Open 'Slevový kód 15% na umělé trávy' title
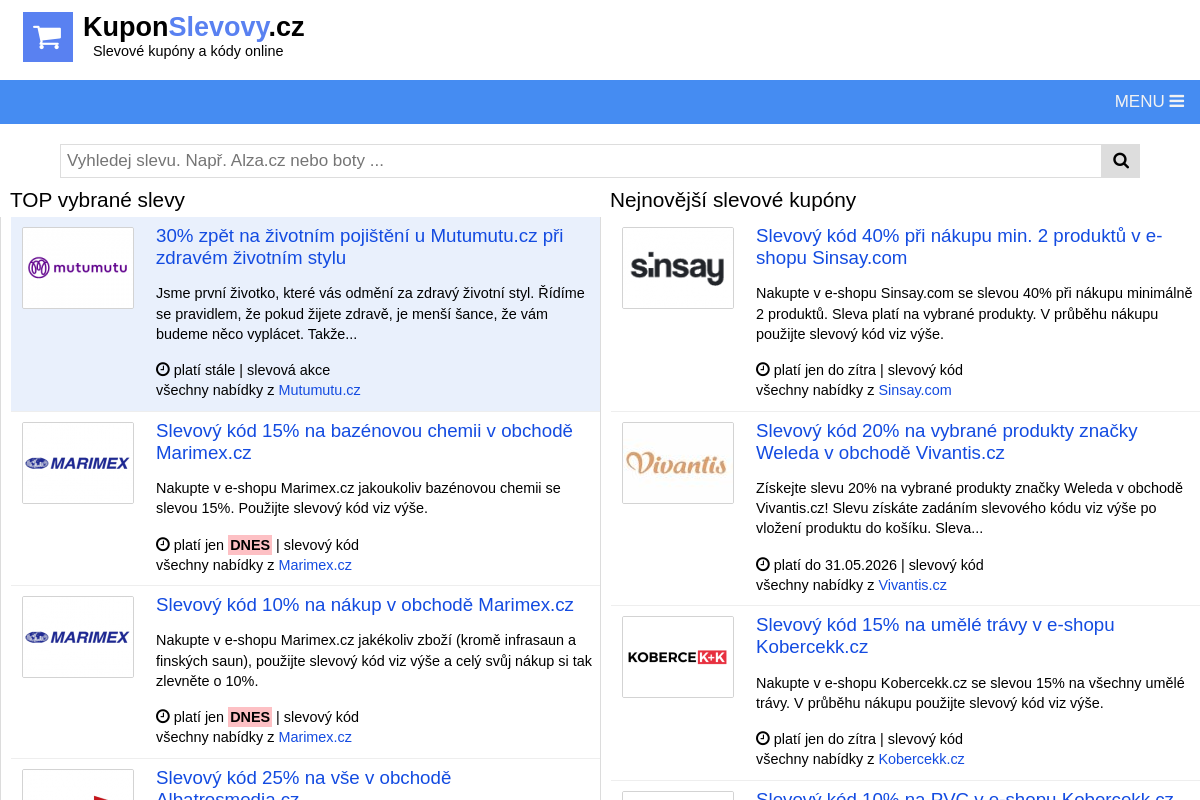The width and height of the screenshot is (1200, 800). click(935, 636)
